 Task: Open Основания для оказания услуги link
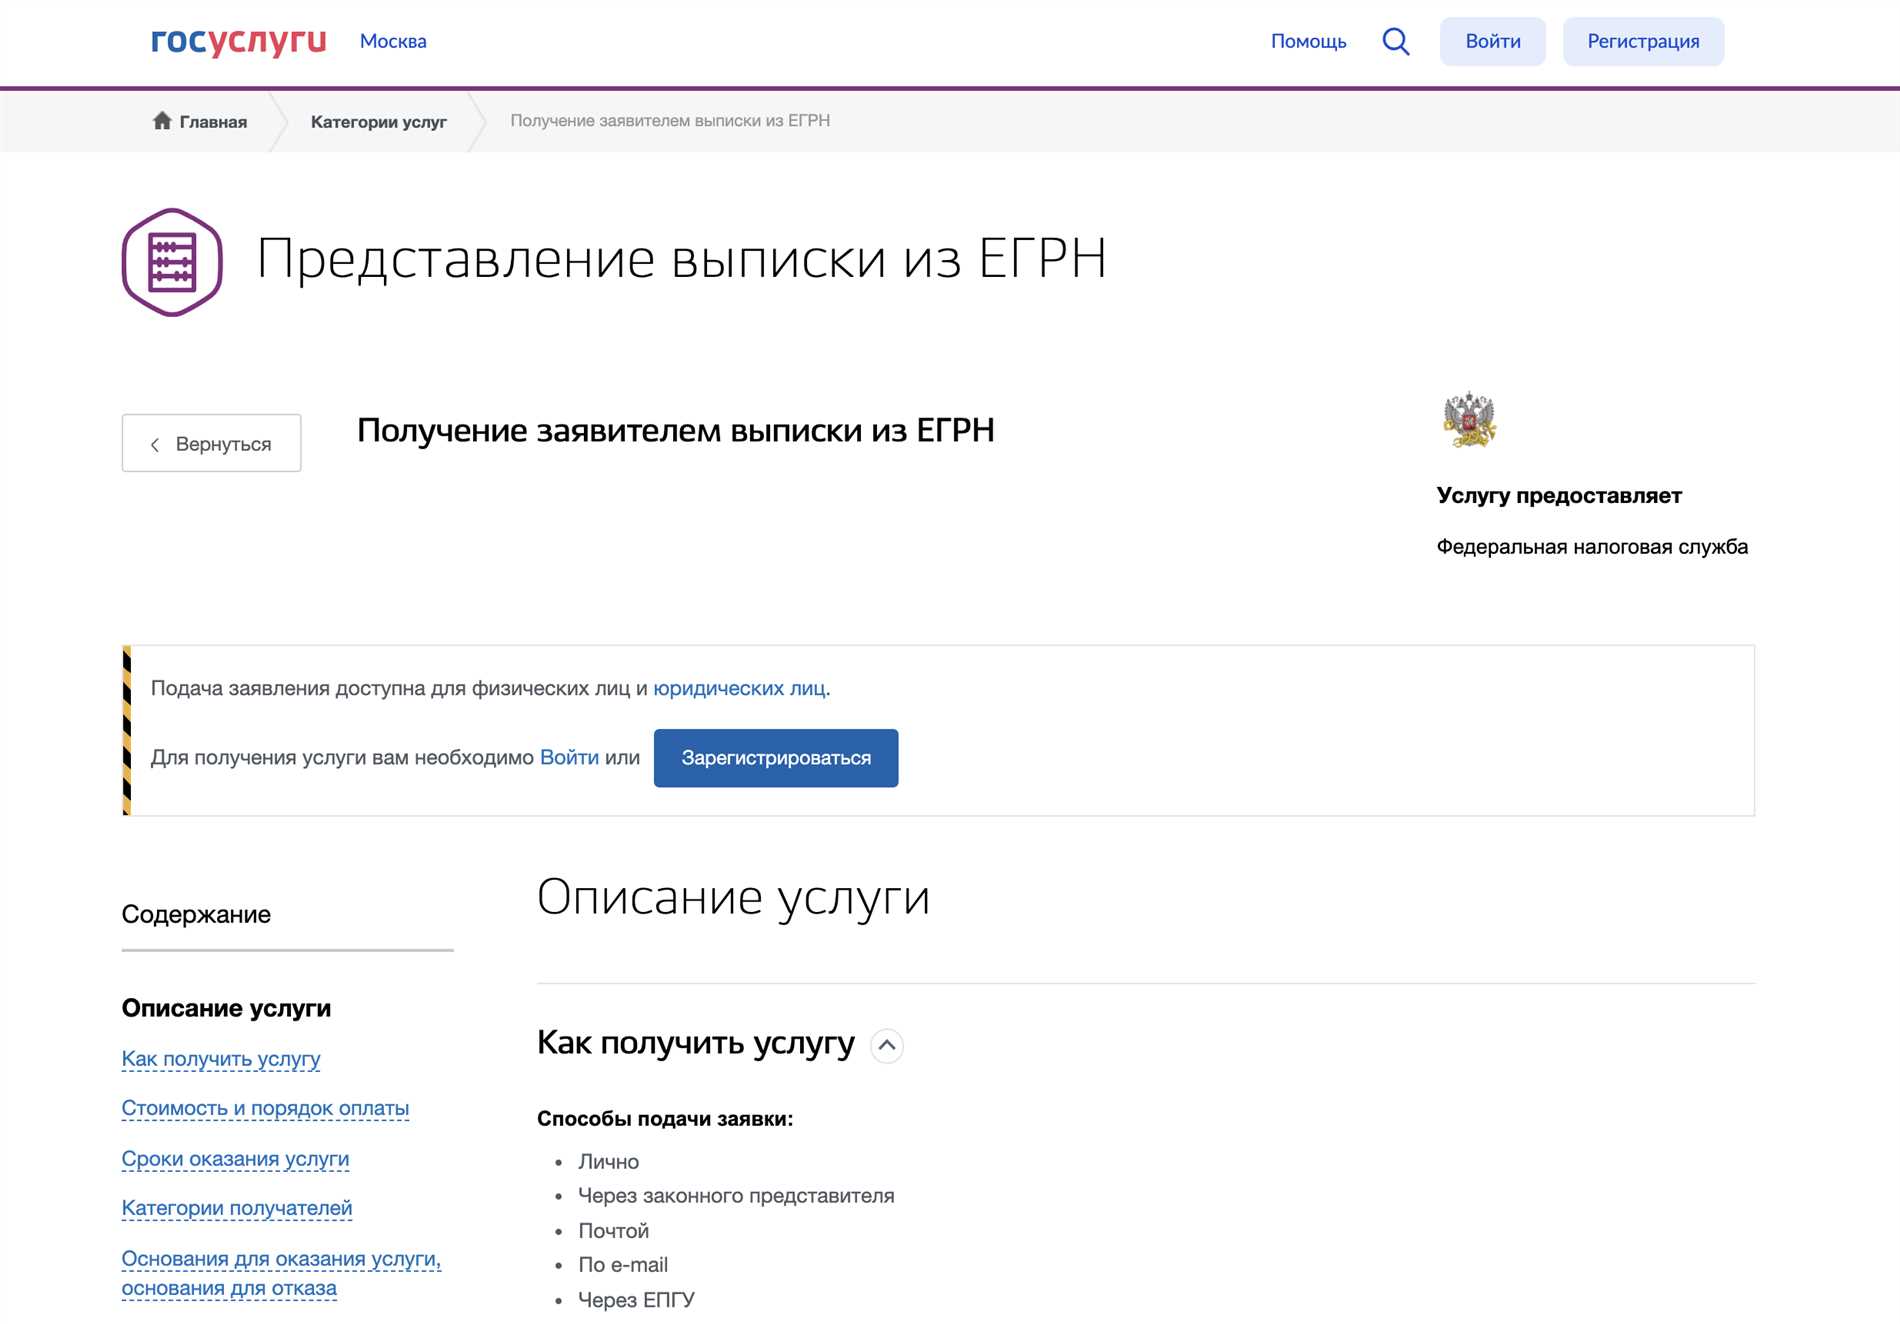point(281,1273)
